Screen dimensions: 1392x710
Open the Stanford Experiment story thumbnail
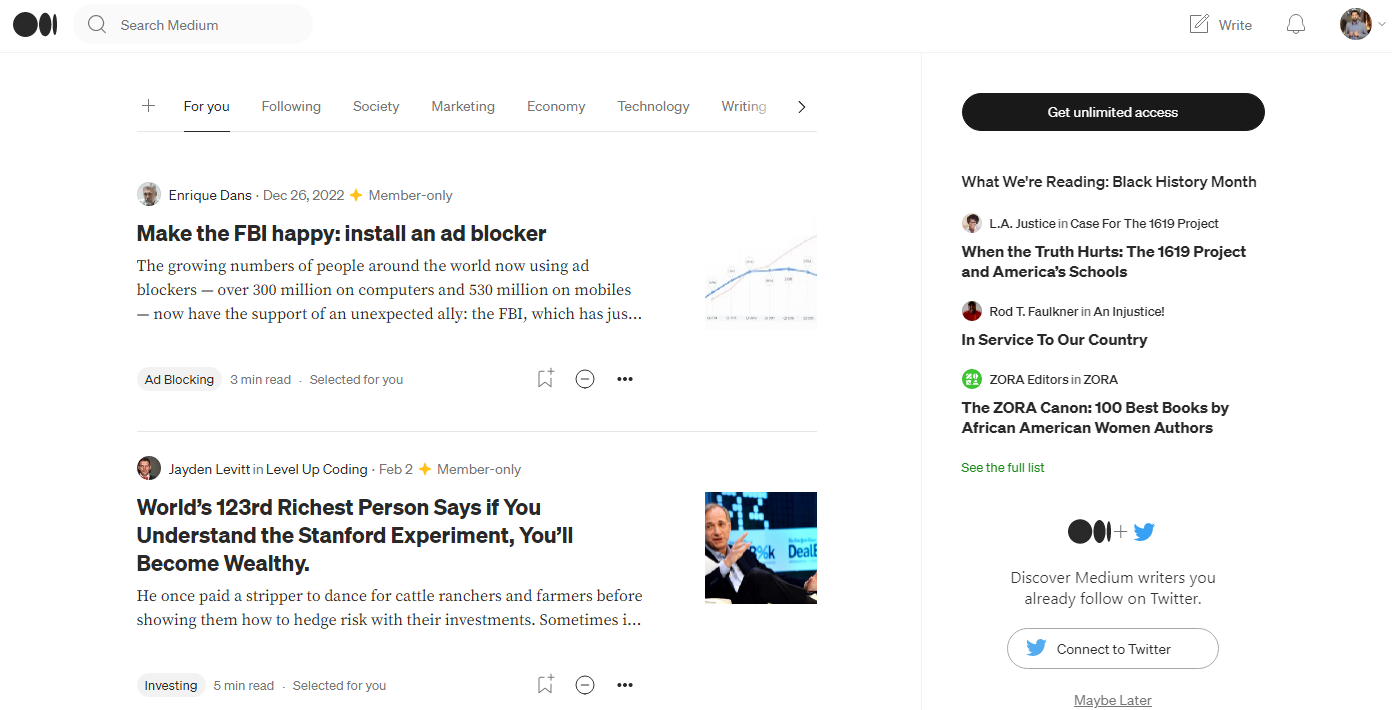click(x=761, y=548)
